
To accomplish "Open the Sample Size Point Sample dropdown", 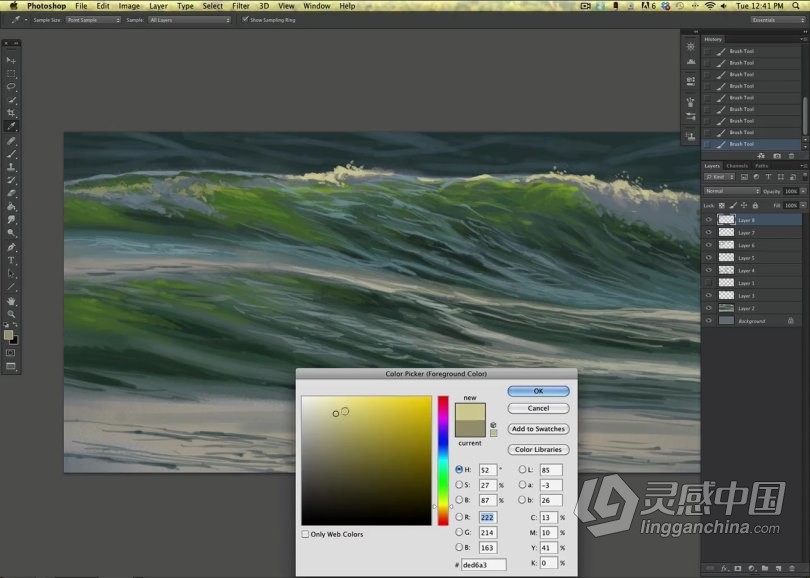I will [x=93, y=20].
